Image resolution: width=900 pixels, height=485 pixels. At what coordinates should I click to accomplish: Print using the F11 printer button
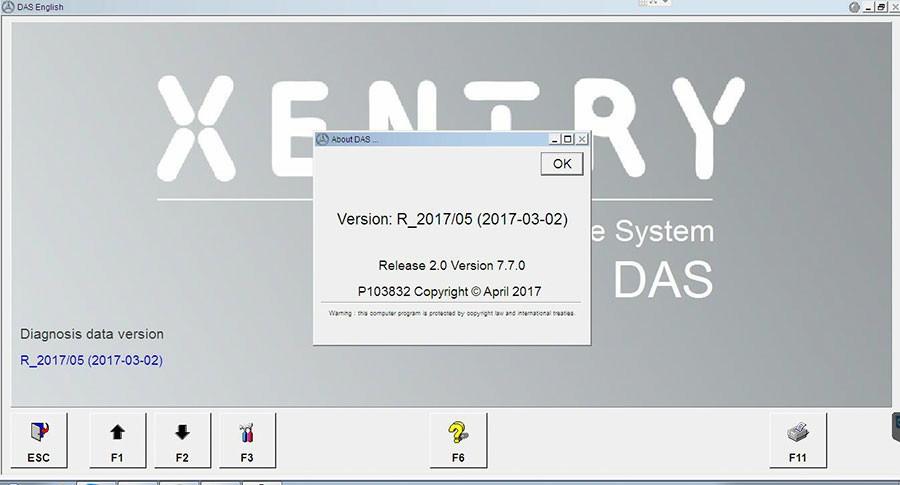click(x=797, y=440)
